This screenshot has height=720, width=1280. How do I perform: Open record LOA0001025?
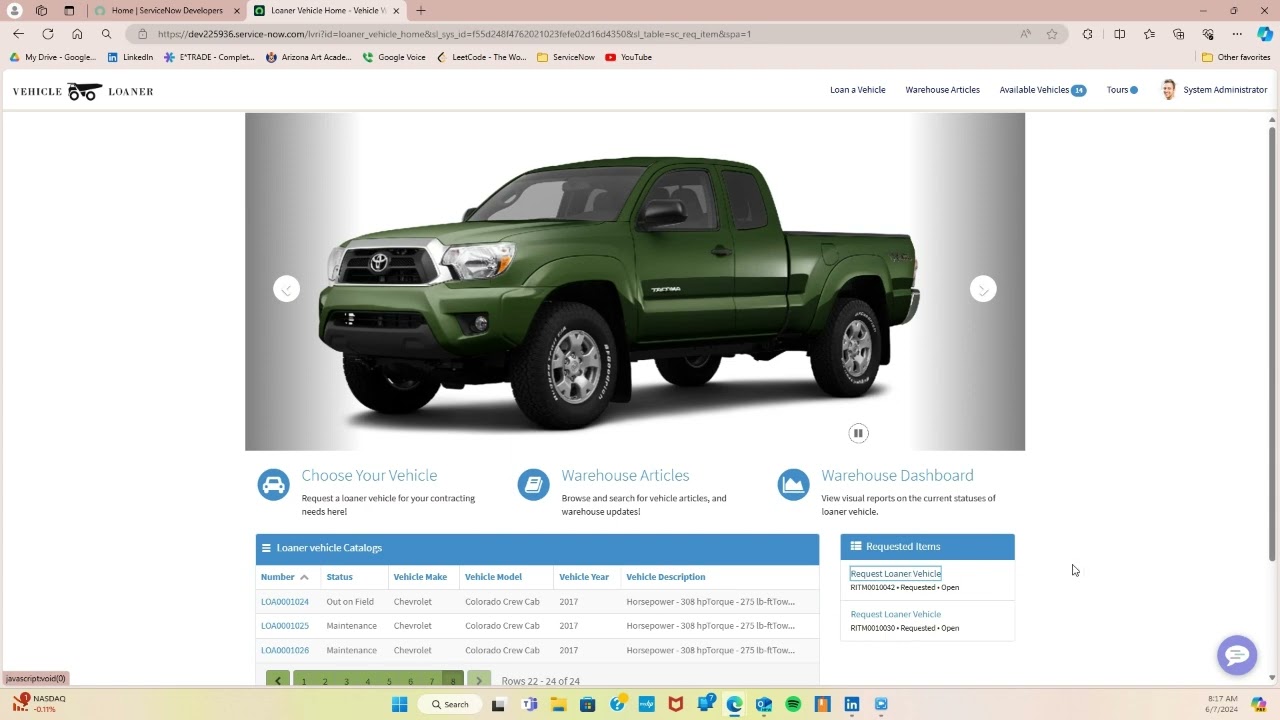click(x=285, y=626)
